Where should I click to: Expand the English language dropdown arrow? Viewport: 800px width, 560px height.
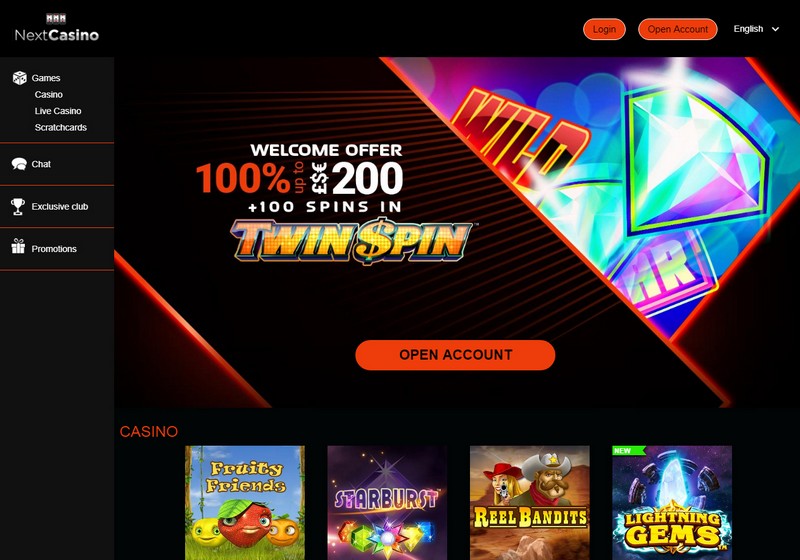(x=775, y=29)
